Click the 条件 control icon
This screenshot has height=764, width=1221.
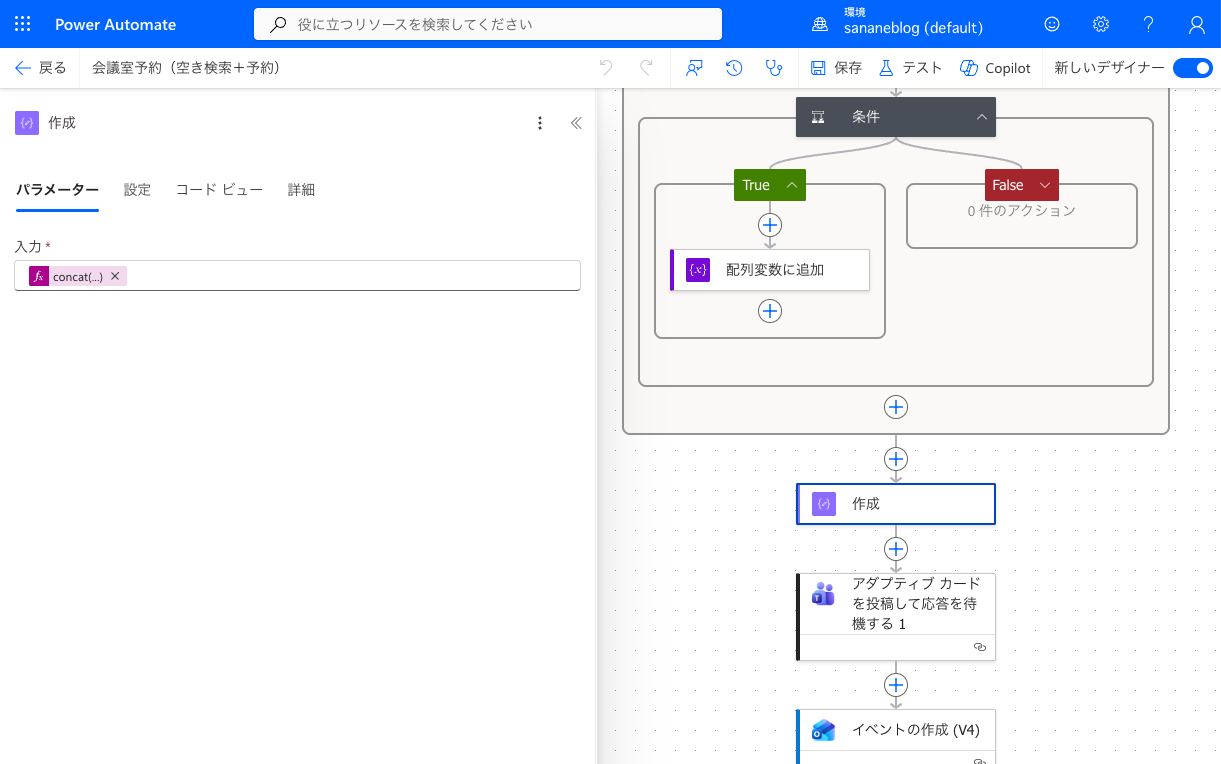coord(818,117)
